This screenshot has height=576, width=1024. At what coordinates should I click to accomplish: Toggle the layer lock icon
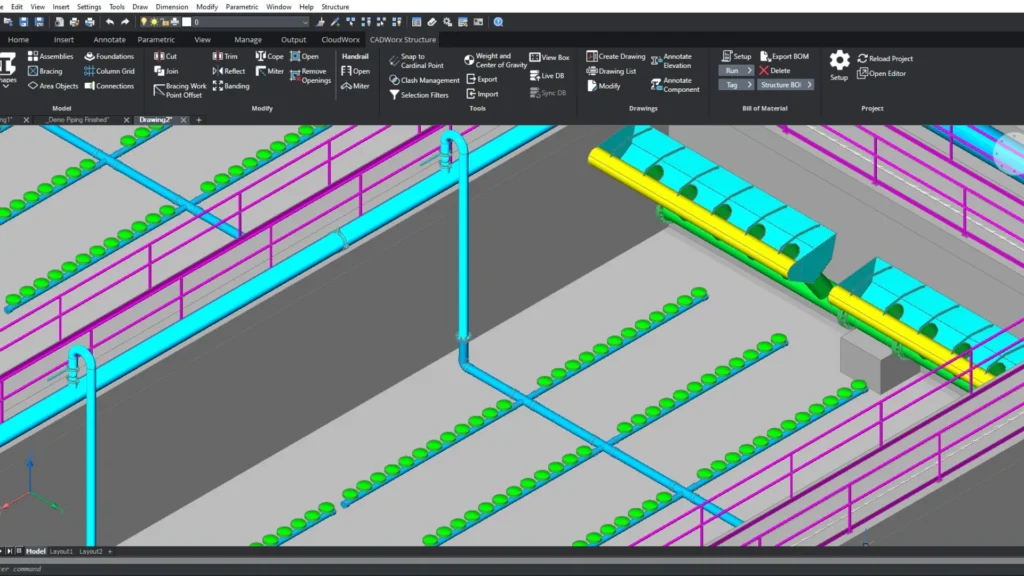165,21
